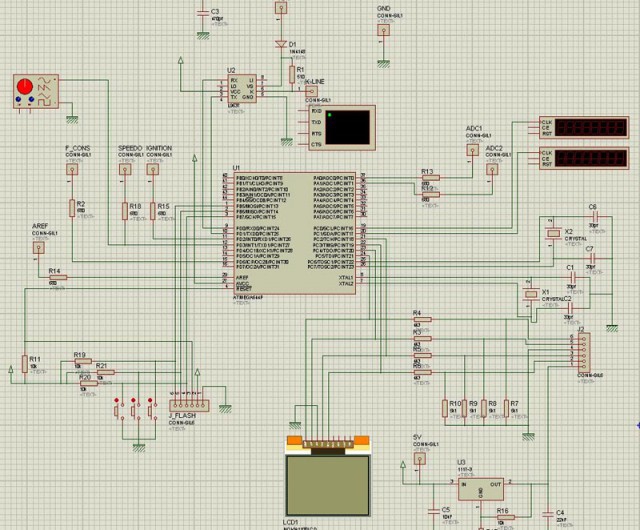Select resistor R16
Viewport: 640px width, 530px height.
[x=505, y=517]
